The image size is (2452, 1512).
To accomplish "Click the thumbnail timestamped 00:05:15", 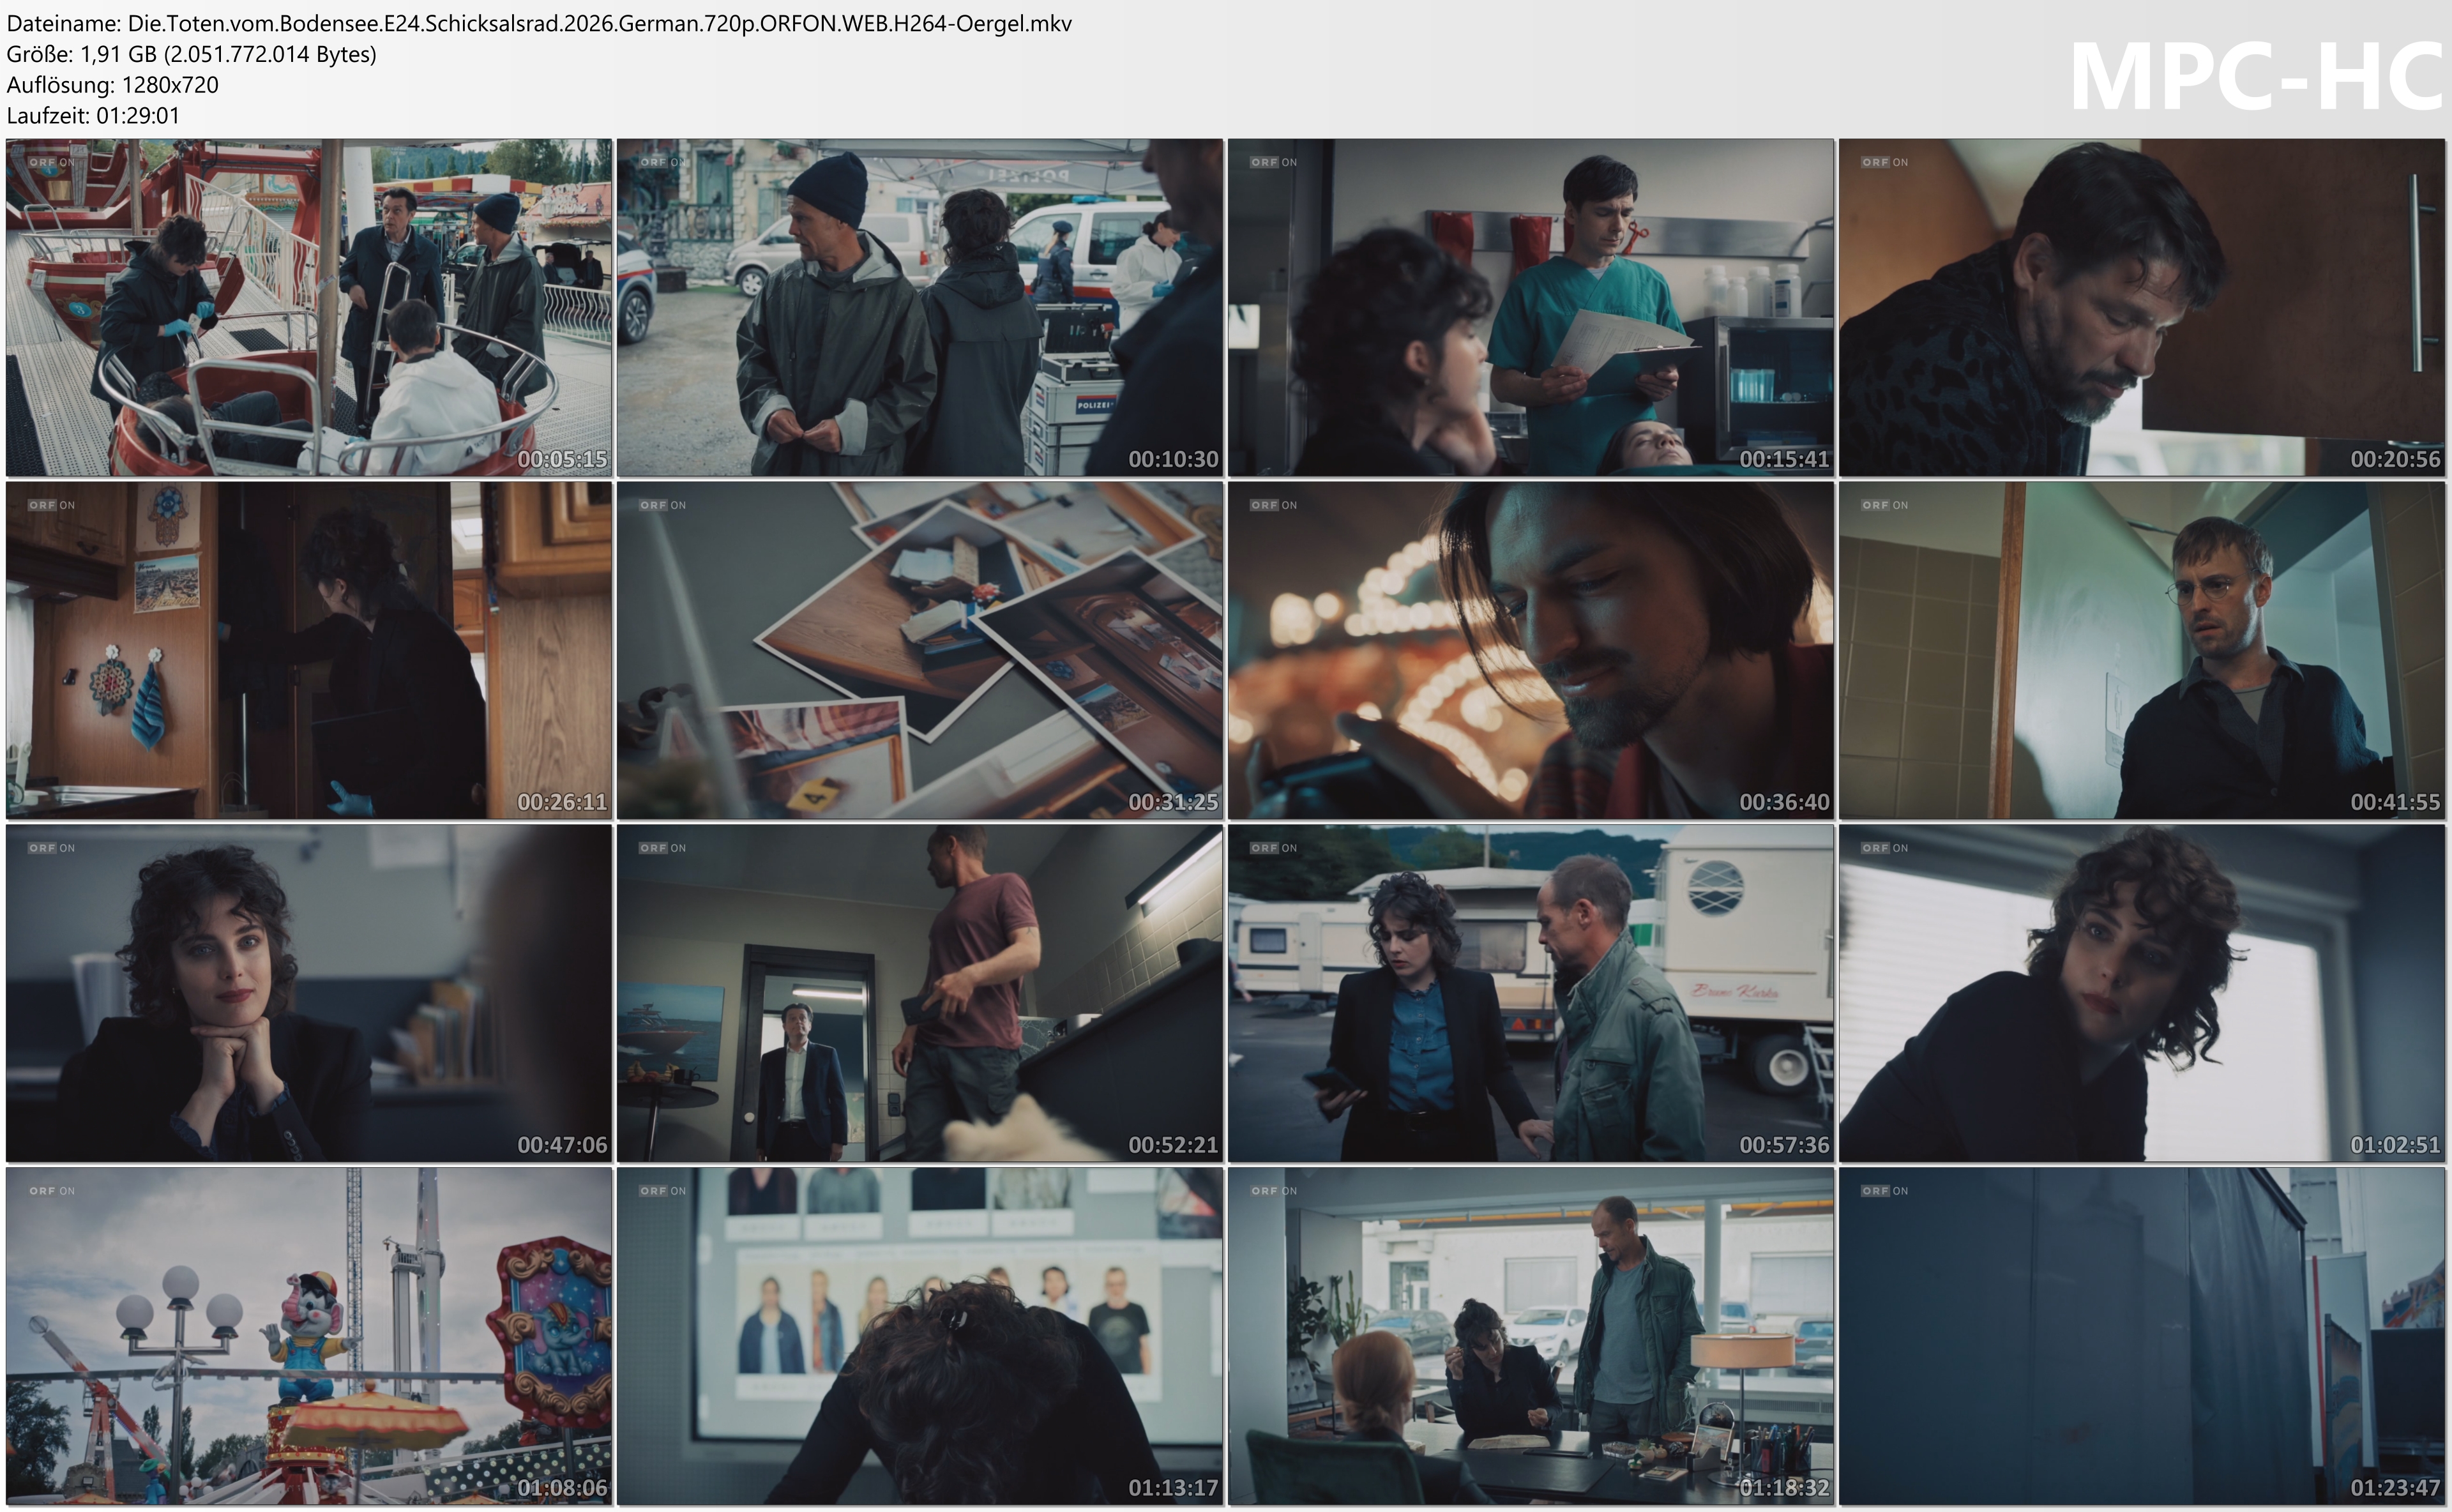I will 308,307.
